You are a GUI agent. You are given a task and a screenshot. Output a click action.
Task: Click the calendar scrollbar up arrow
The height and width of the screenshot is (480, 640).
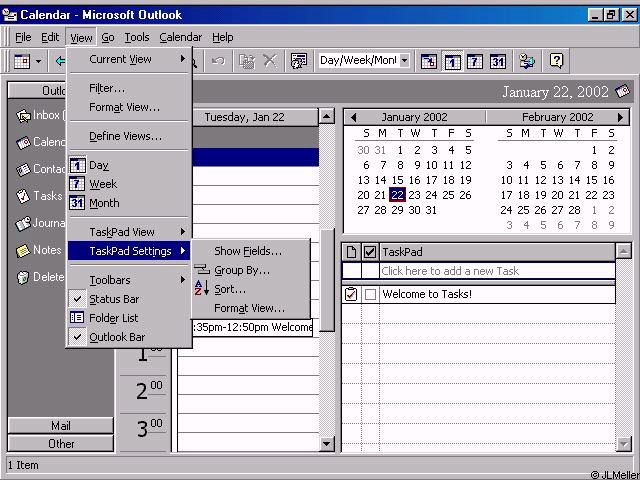point(326,117)
